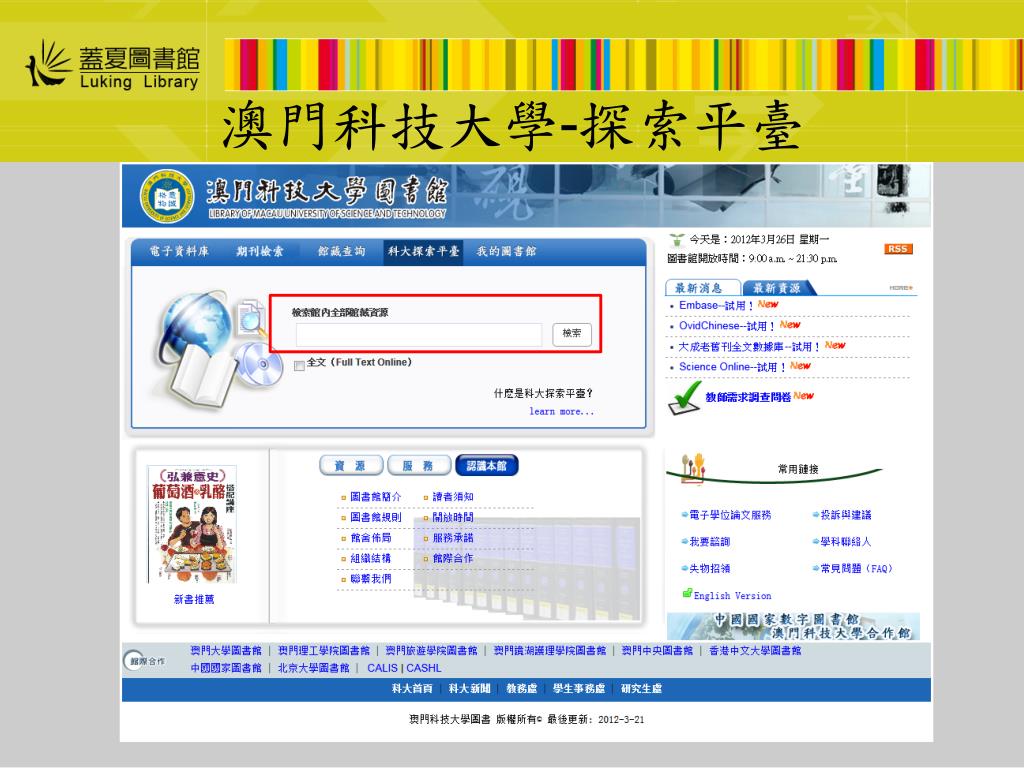Click the Luking Library logo
The image size is (1024, 768).
point(112,65)
